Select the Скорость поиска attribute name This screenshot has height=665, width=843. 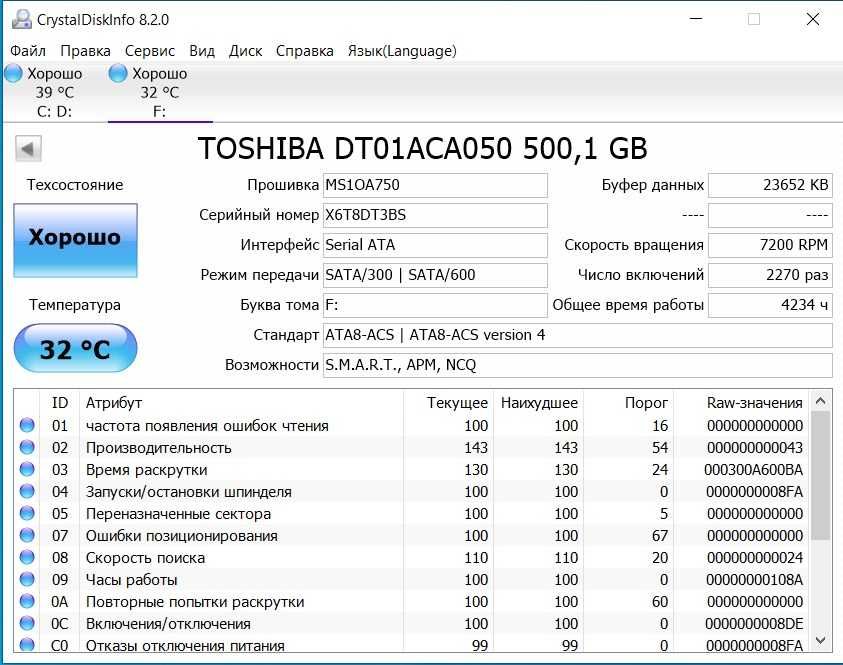[x=145, y=558]
